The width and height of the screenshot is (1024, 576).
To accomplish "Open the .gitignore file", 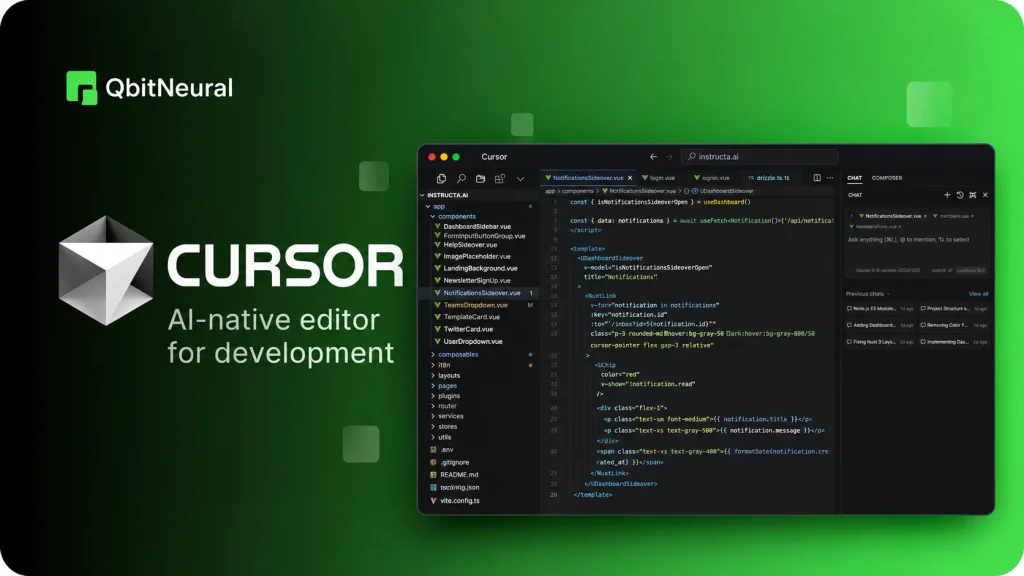I will 454,462.
